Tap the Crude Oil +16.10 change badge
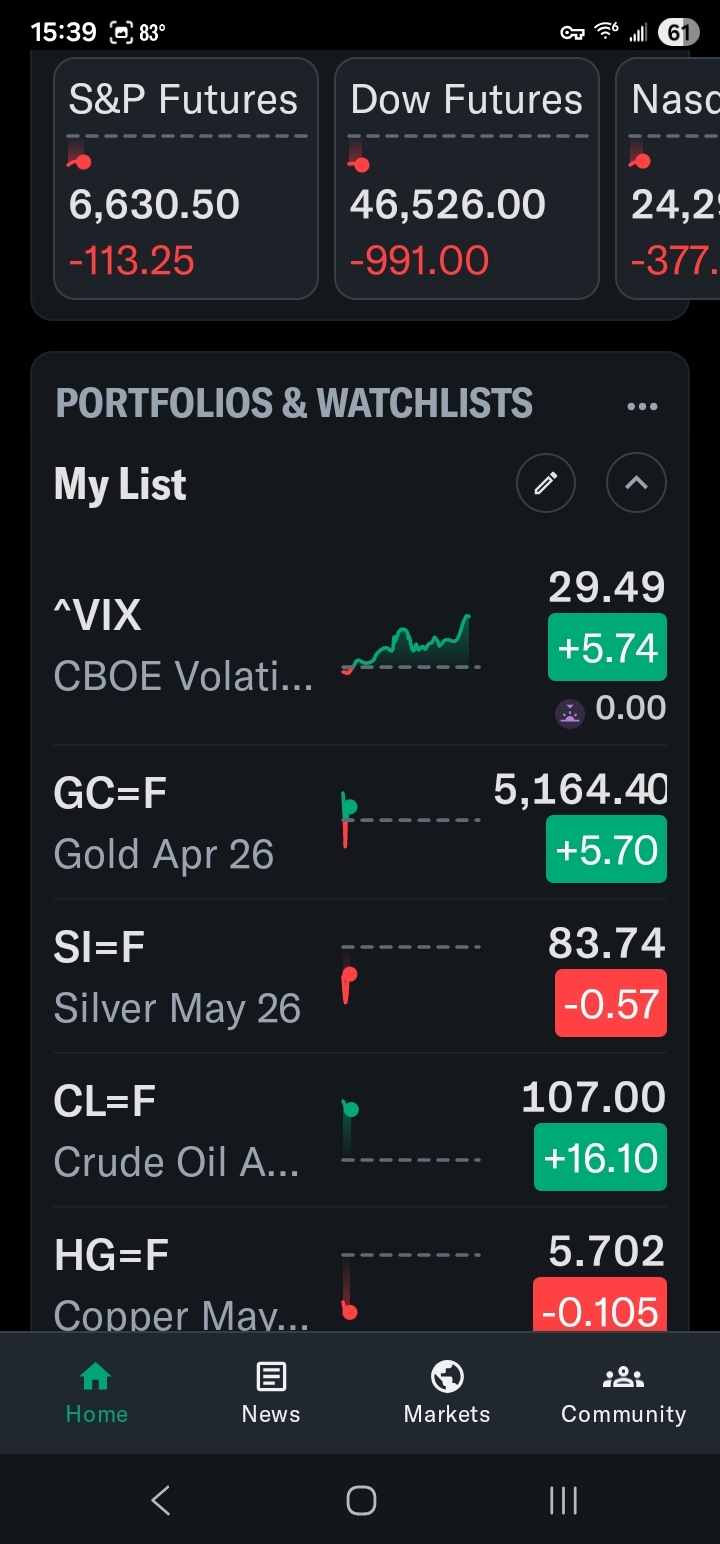The image size is (720, 1544). coord(601,1158)
